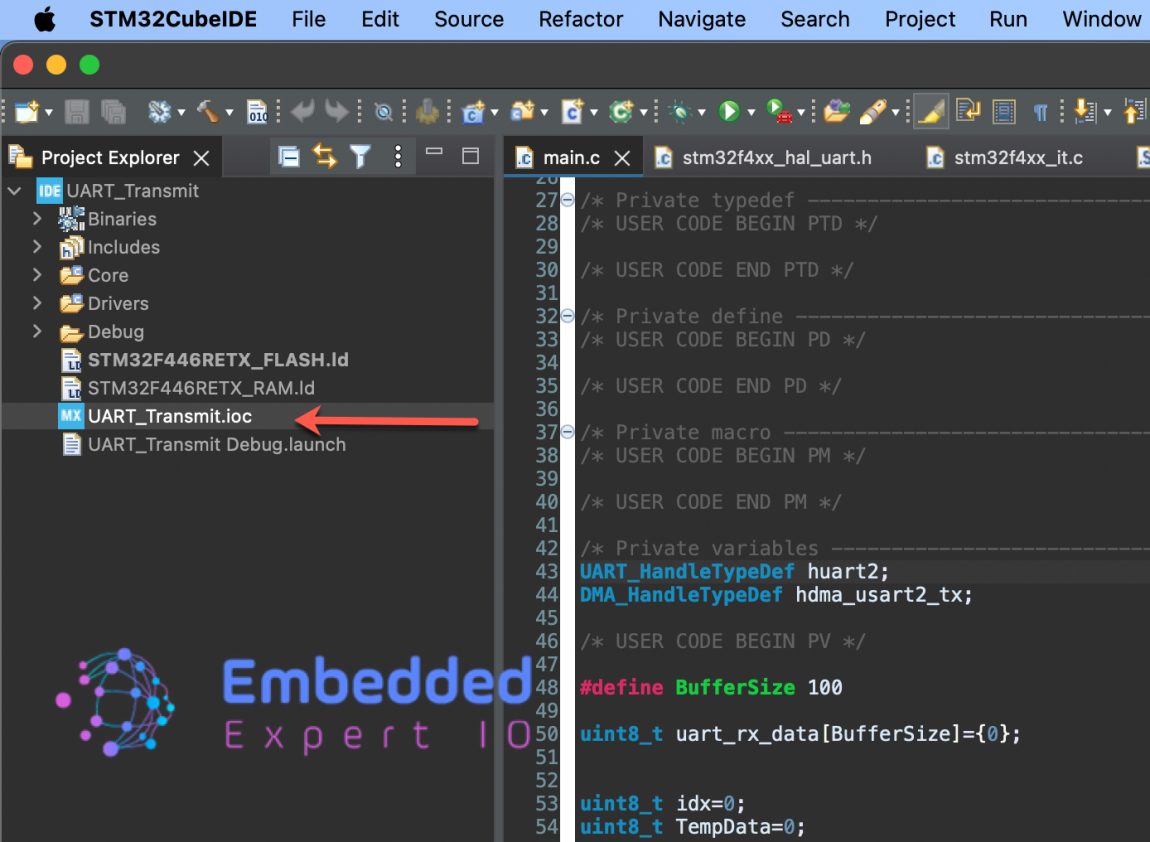Expand the Drivers folder
Image resolution: width=1150 pixels, height=842 pixels.
(x=37, y=303)
